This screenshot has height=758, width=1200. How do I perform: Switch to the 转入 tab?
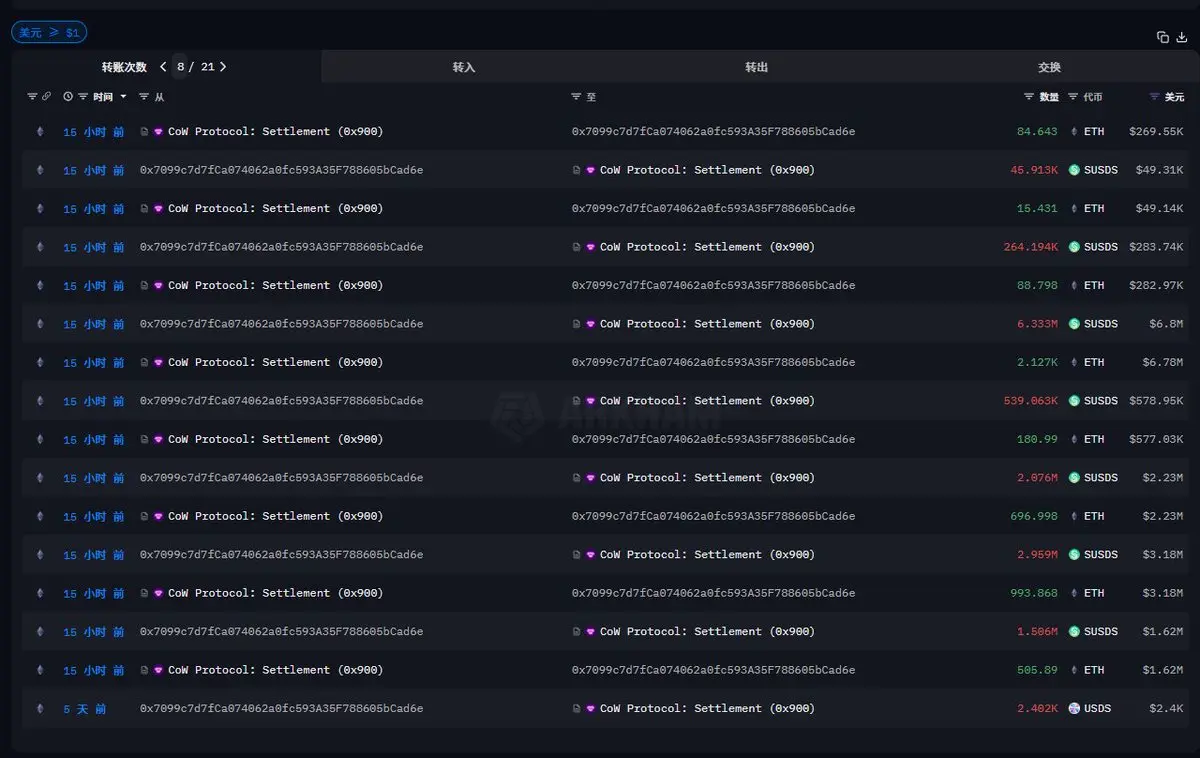pos(464,67)
